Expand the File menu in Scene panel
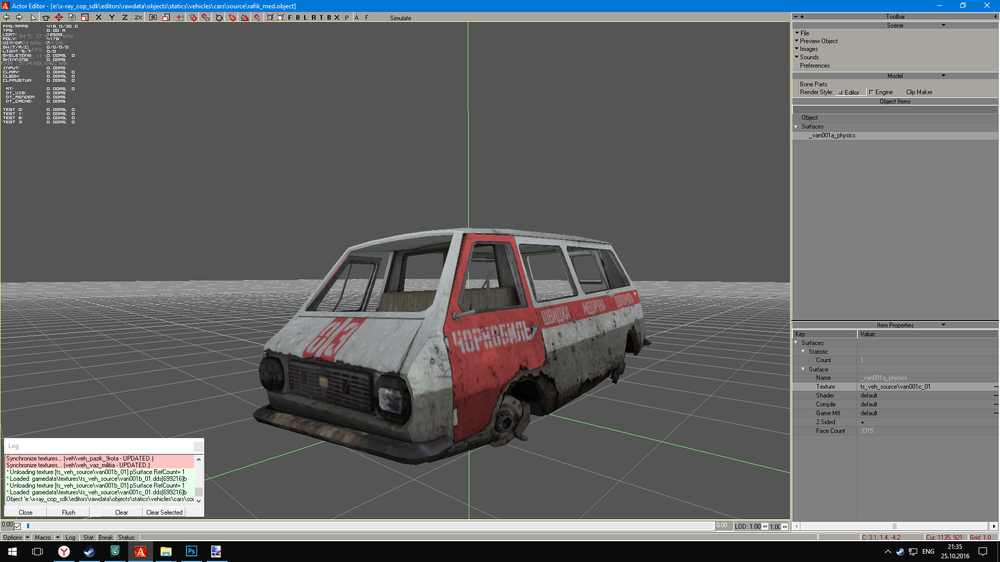The width and height of the screenshot is (1000, 562). (x=803, y=33)
